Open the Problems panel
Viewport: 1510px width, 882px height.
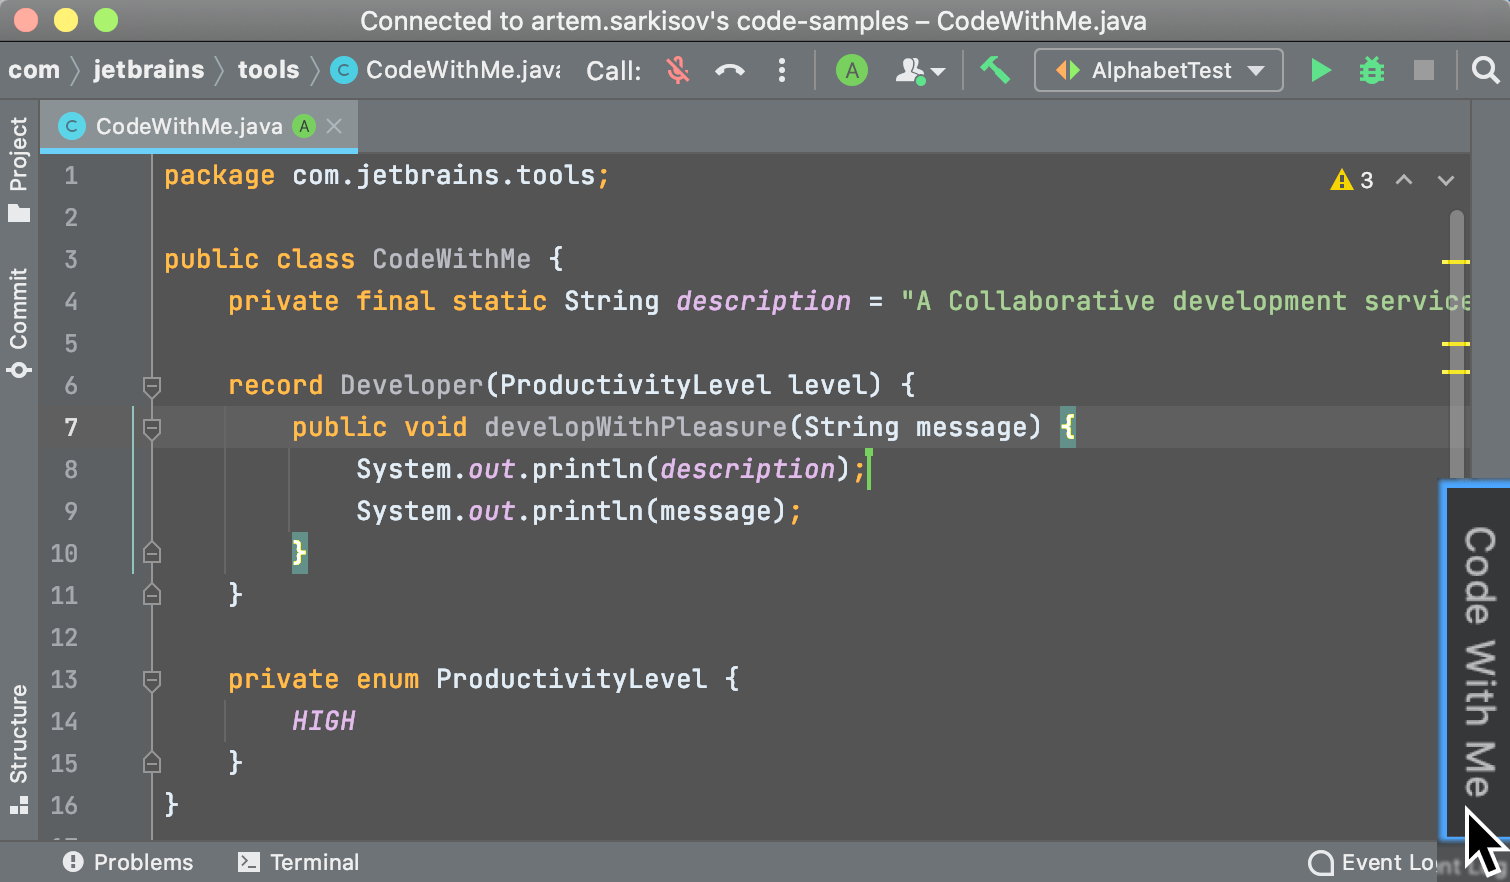pyautogui.click(x=128, y=862)
